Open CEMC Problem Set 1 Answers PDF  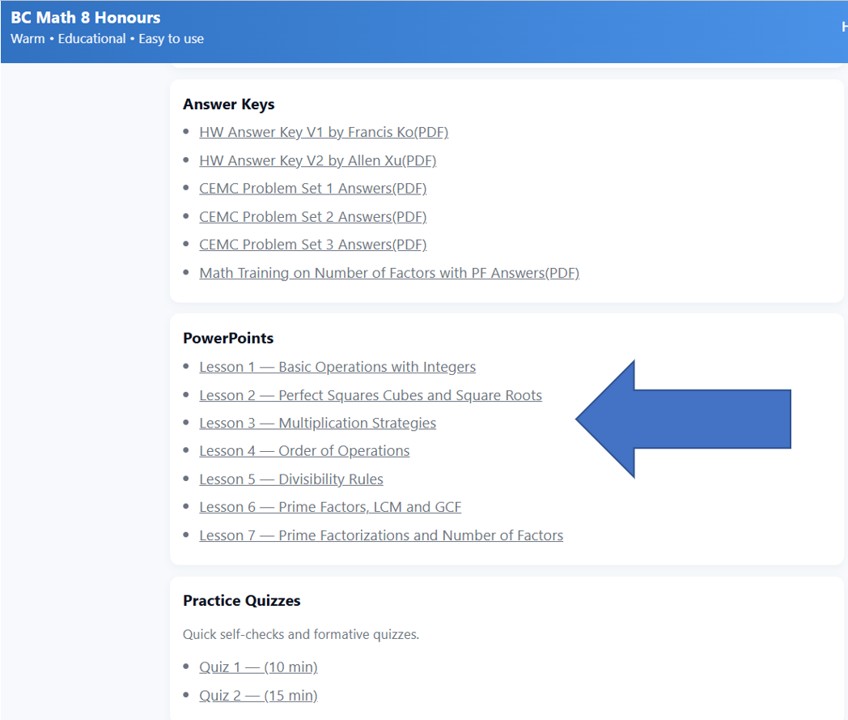pos(312,188)
